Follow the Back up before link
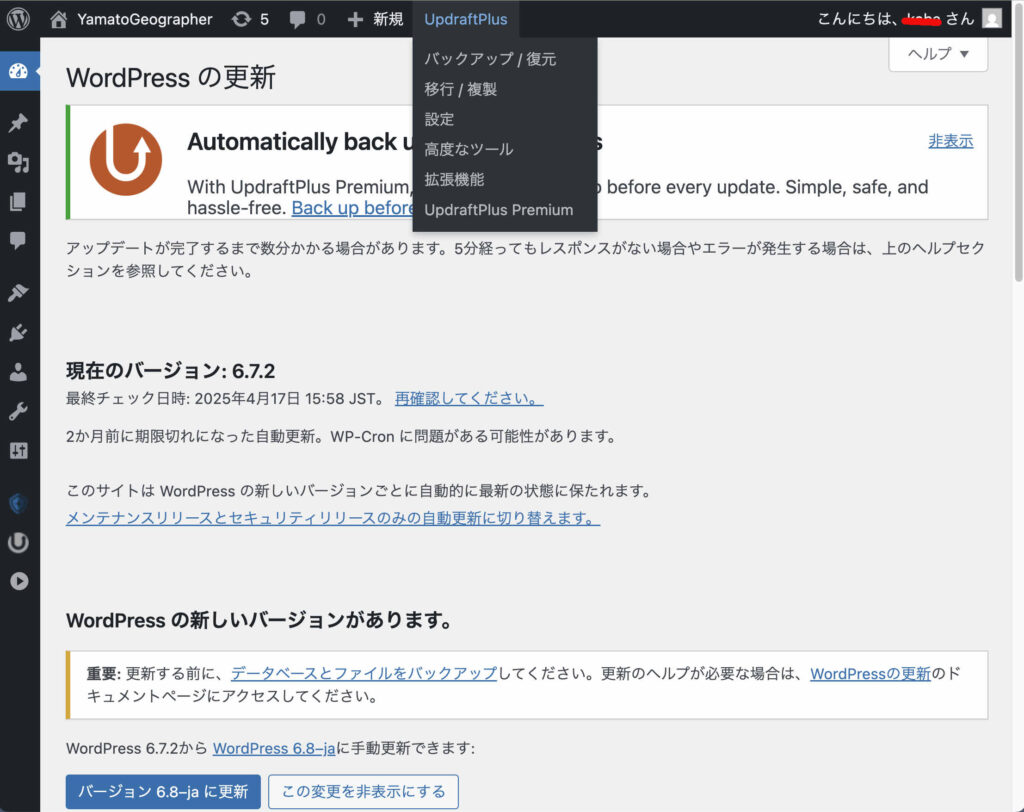1024x812 pixels. click(x=352, y=208)
